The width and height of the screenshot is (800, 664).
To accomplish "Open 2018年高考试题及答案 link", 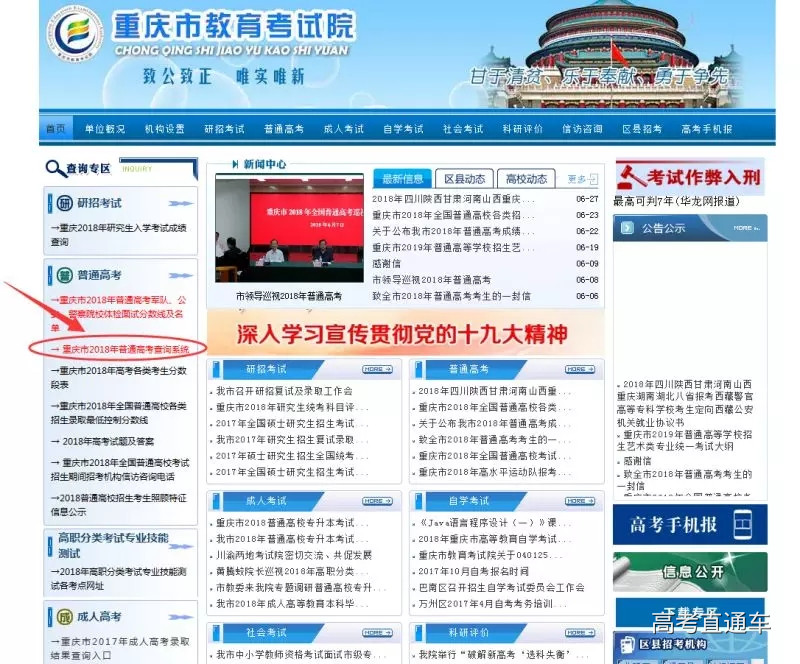I will (x=108, y=441).
